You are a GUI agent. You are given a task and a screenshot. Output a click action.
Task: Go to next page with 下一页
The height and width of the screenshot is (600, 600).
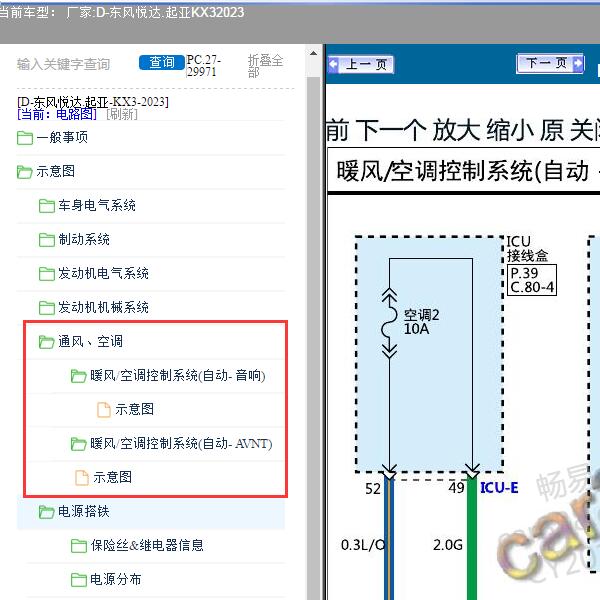tap(550, 63)
